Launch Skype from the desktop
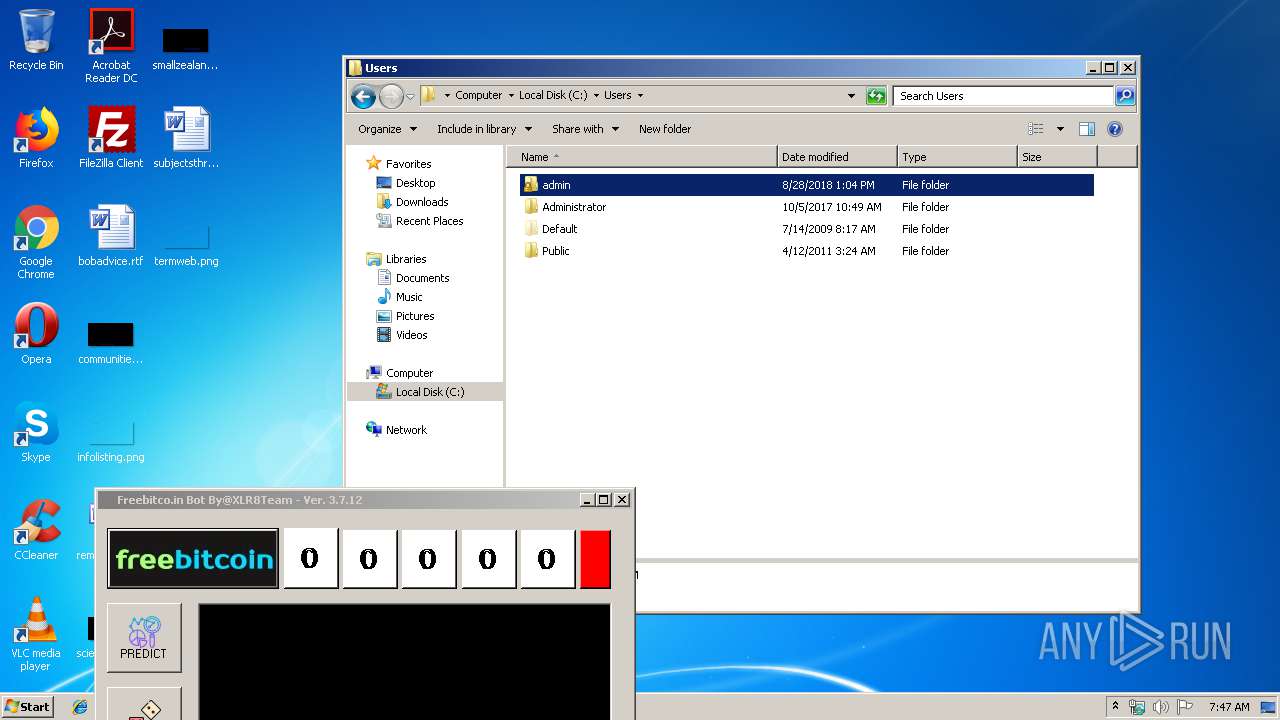Screen dimensions: 1280x720 pos(36,432)
